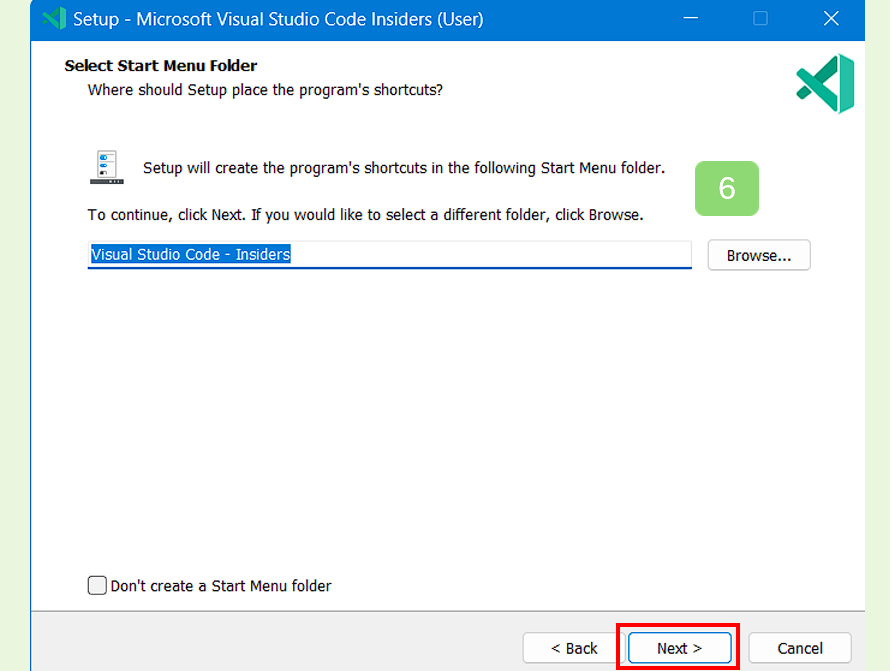
Task: Open the Browse... folder dialog
Action: pyautogui.click(x=759, y=255)
